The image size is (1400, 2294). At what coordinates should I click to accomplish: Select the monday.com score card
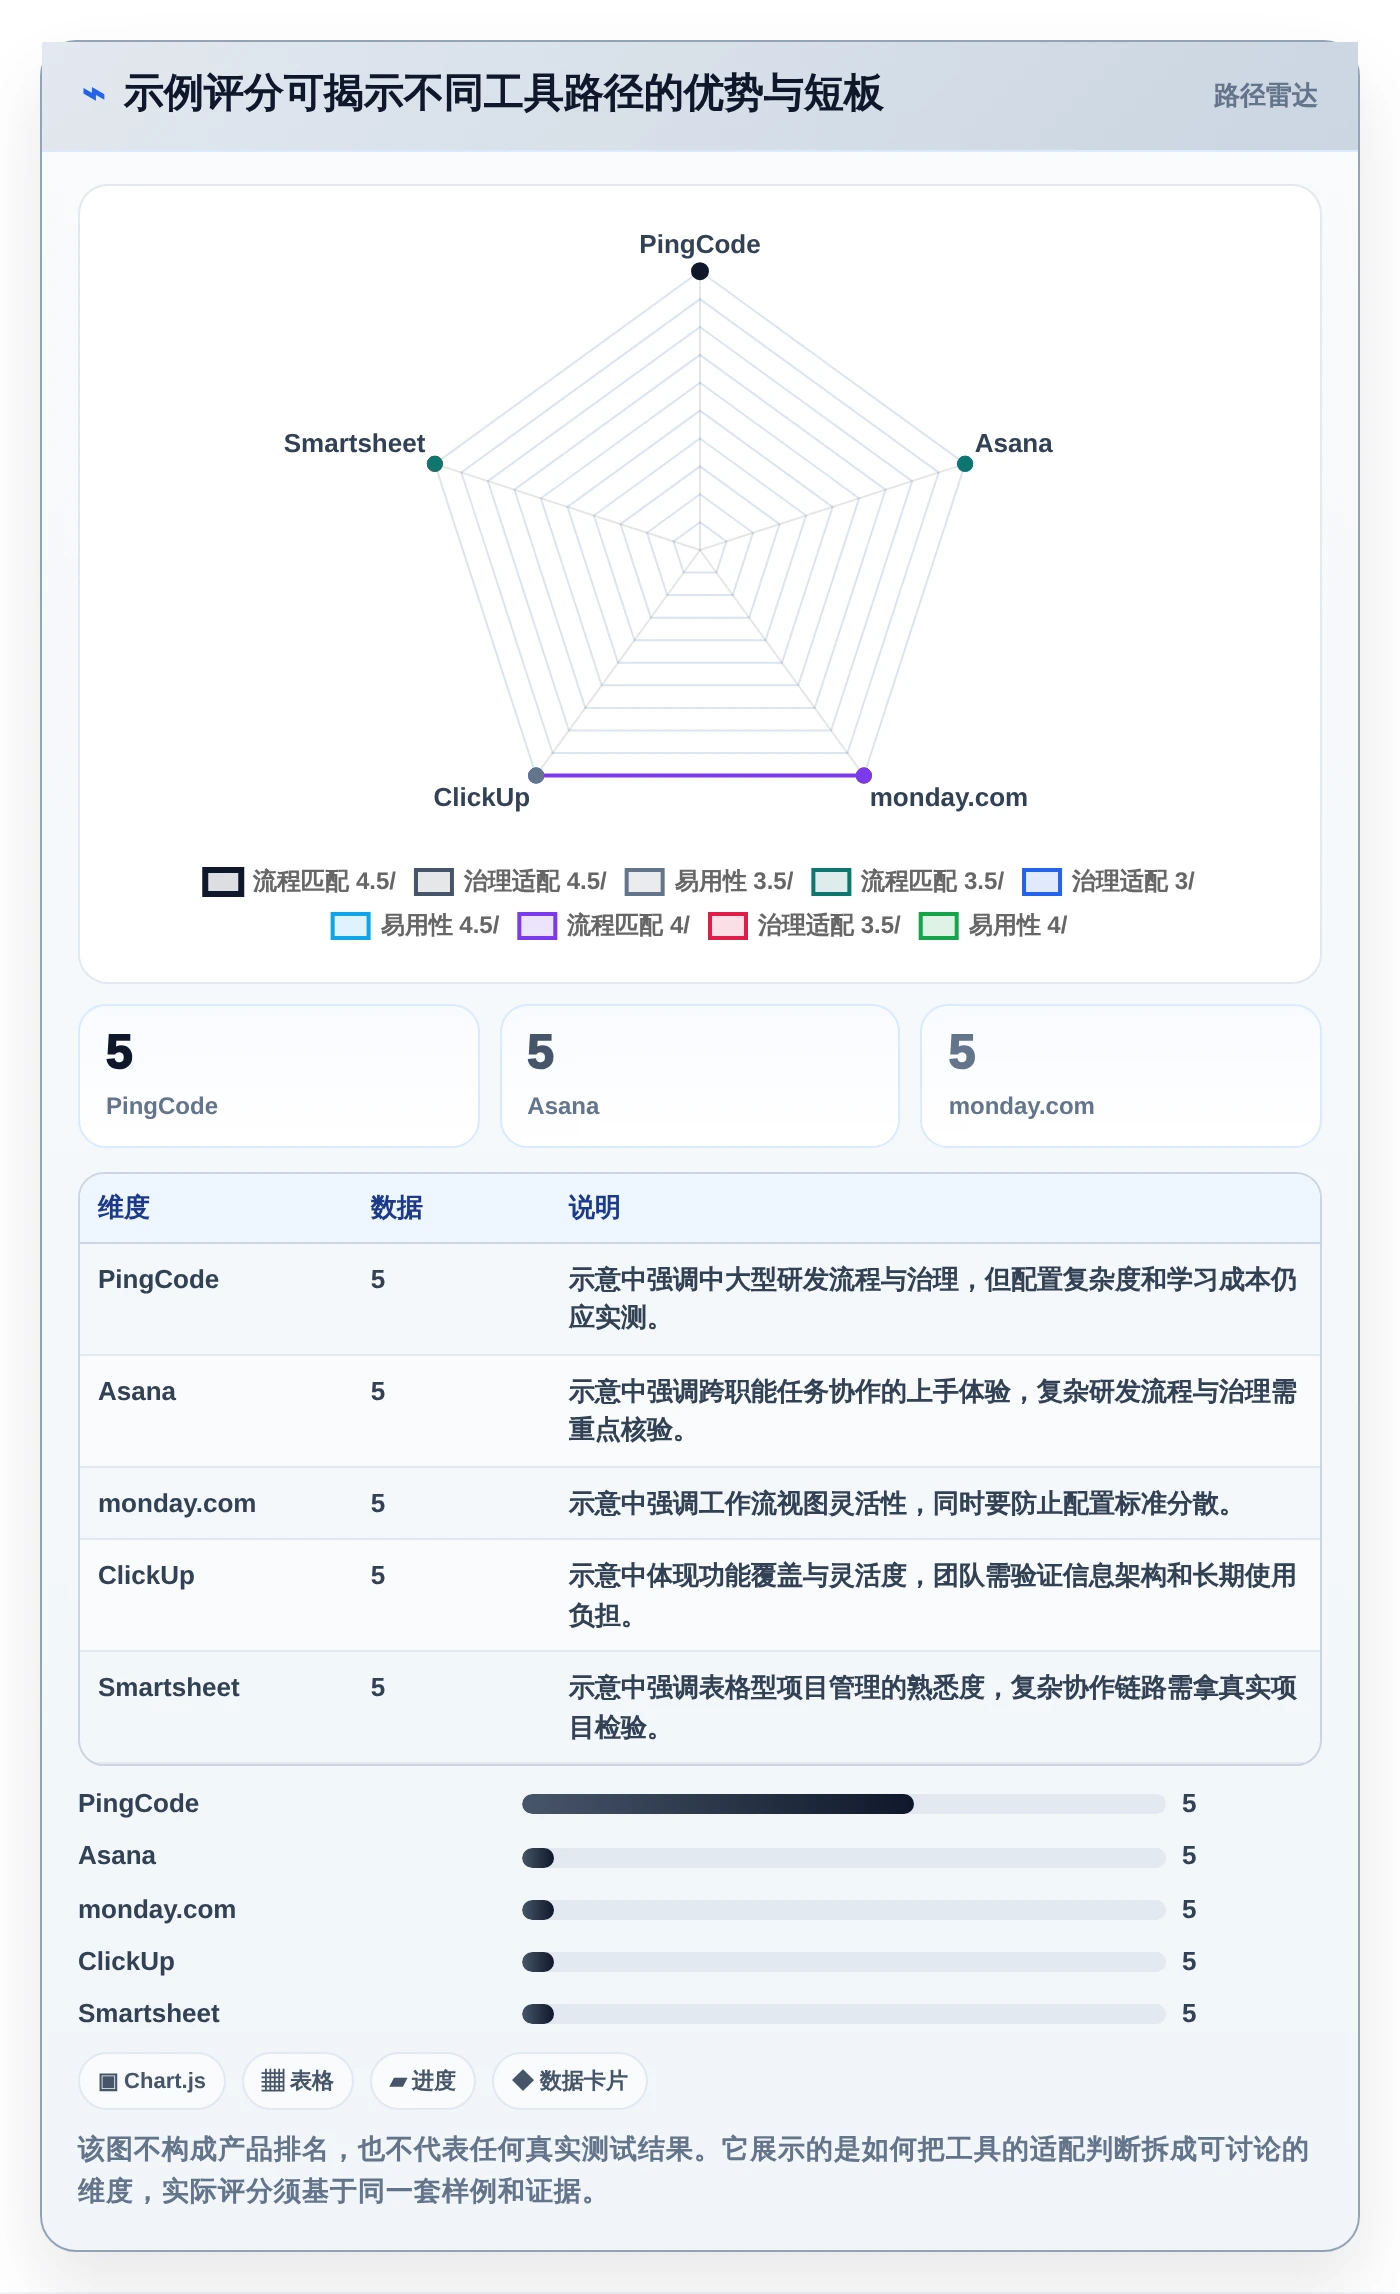pyautogui.click(x=1121, y=1076)
